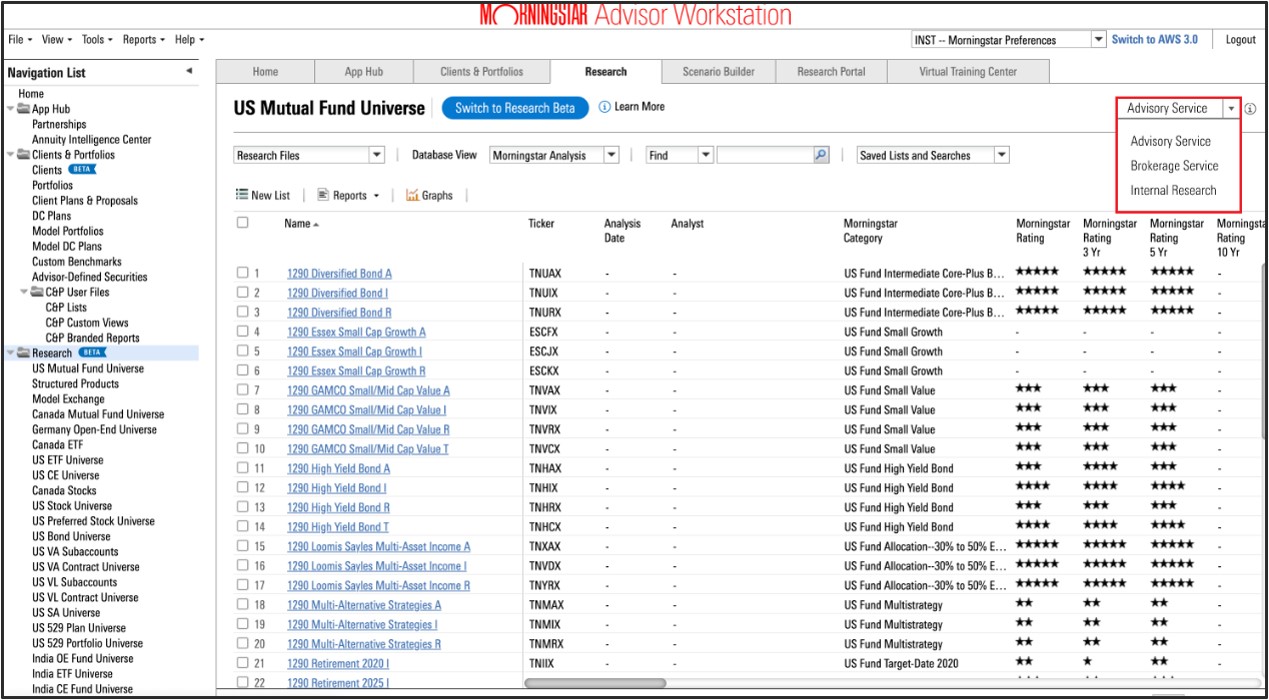Open the Tools menu
This screenshot has width=1269, height=700.
97,40
